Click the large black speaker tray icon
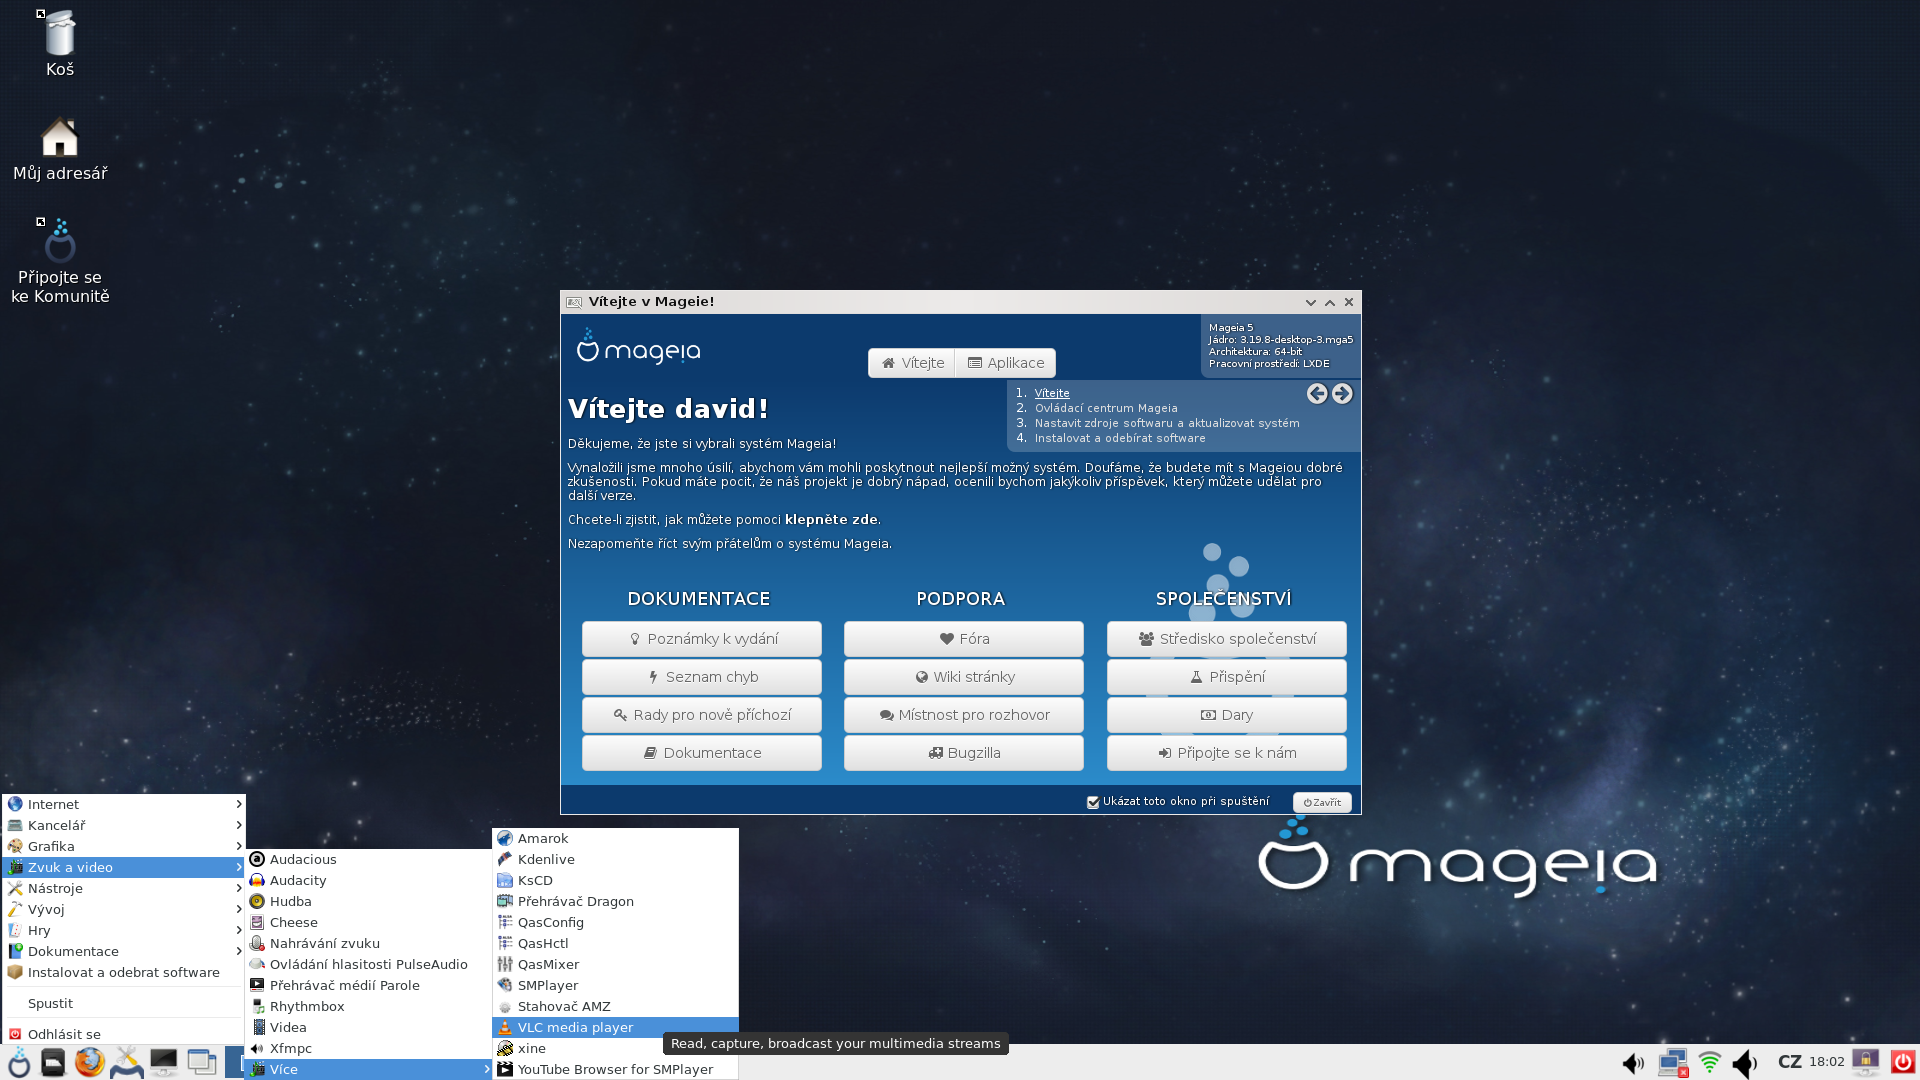 1746,1063
